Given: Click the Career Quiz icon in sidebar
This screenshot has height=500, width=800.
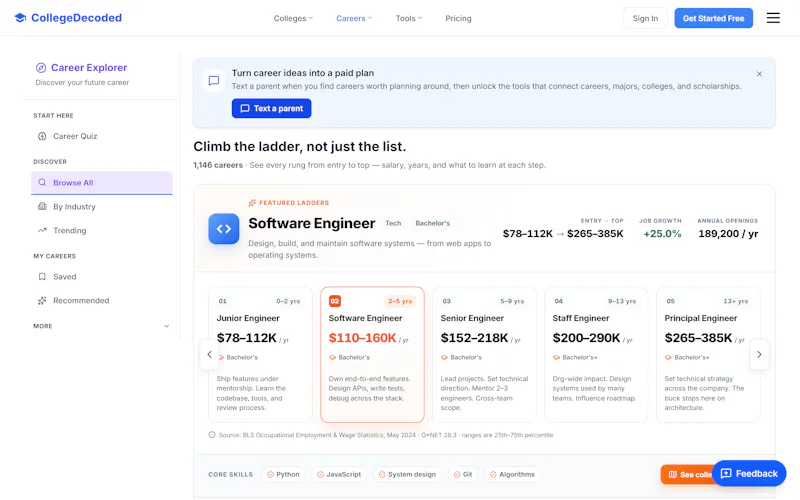Looking at the screenshot, I should 42,136.
